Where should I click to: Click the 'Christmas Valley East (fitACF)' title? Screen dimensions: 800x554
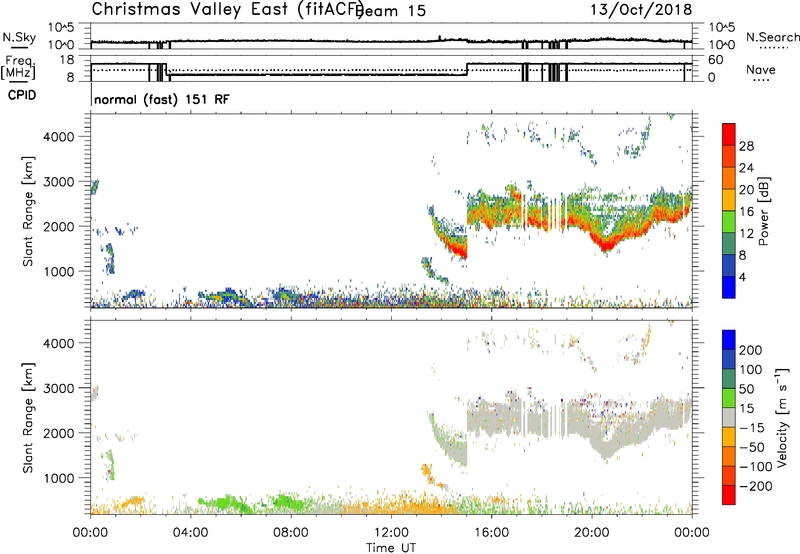(x=228, y=9)
